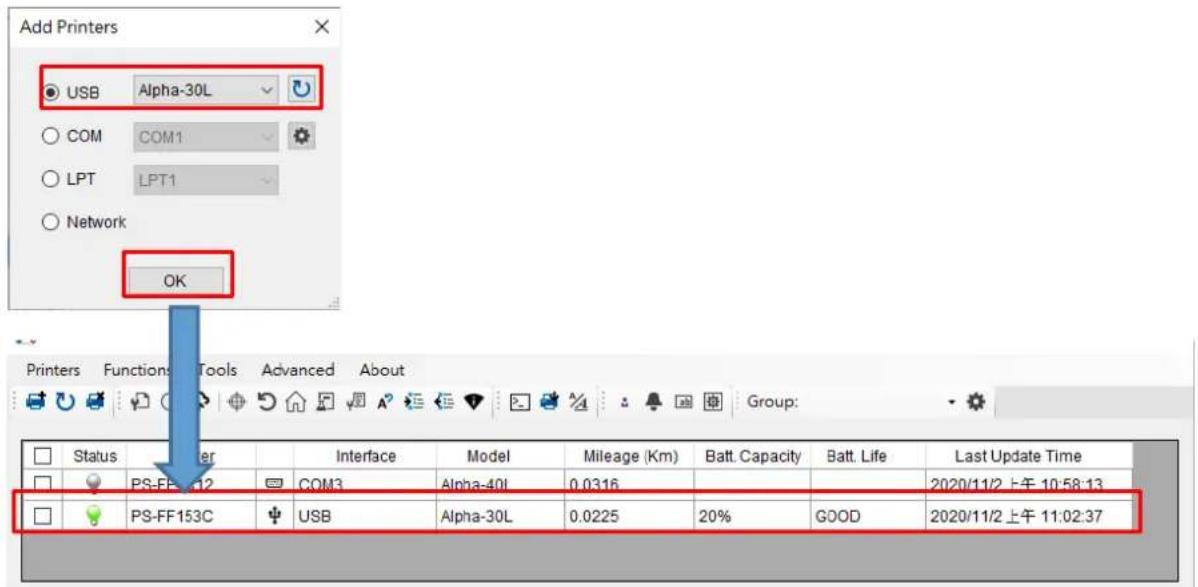Click the Batt. Capacity column header

[753, 456]
